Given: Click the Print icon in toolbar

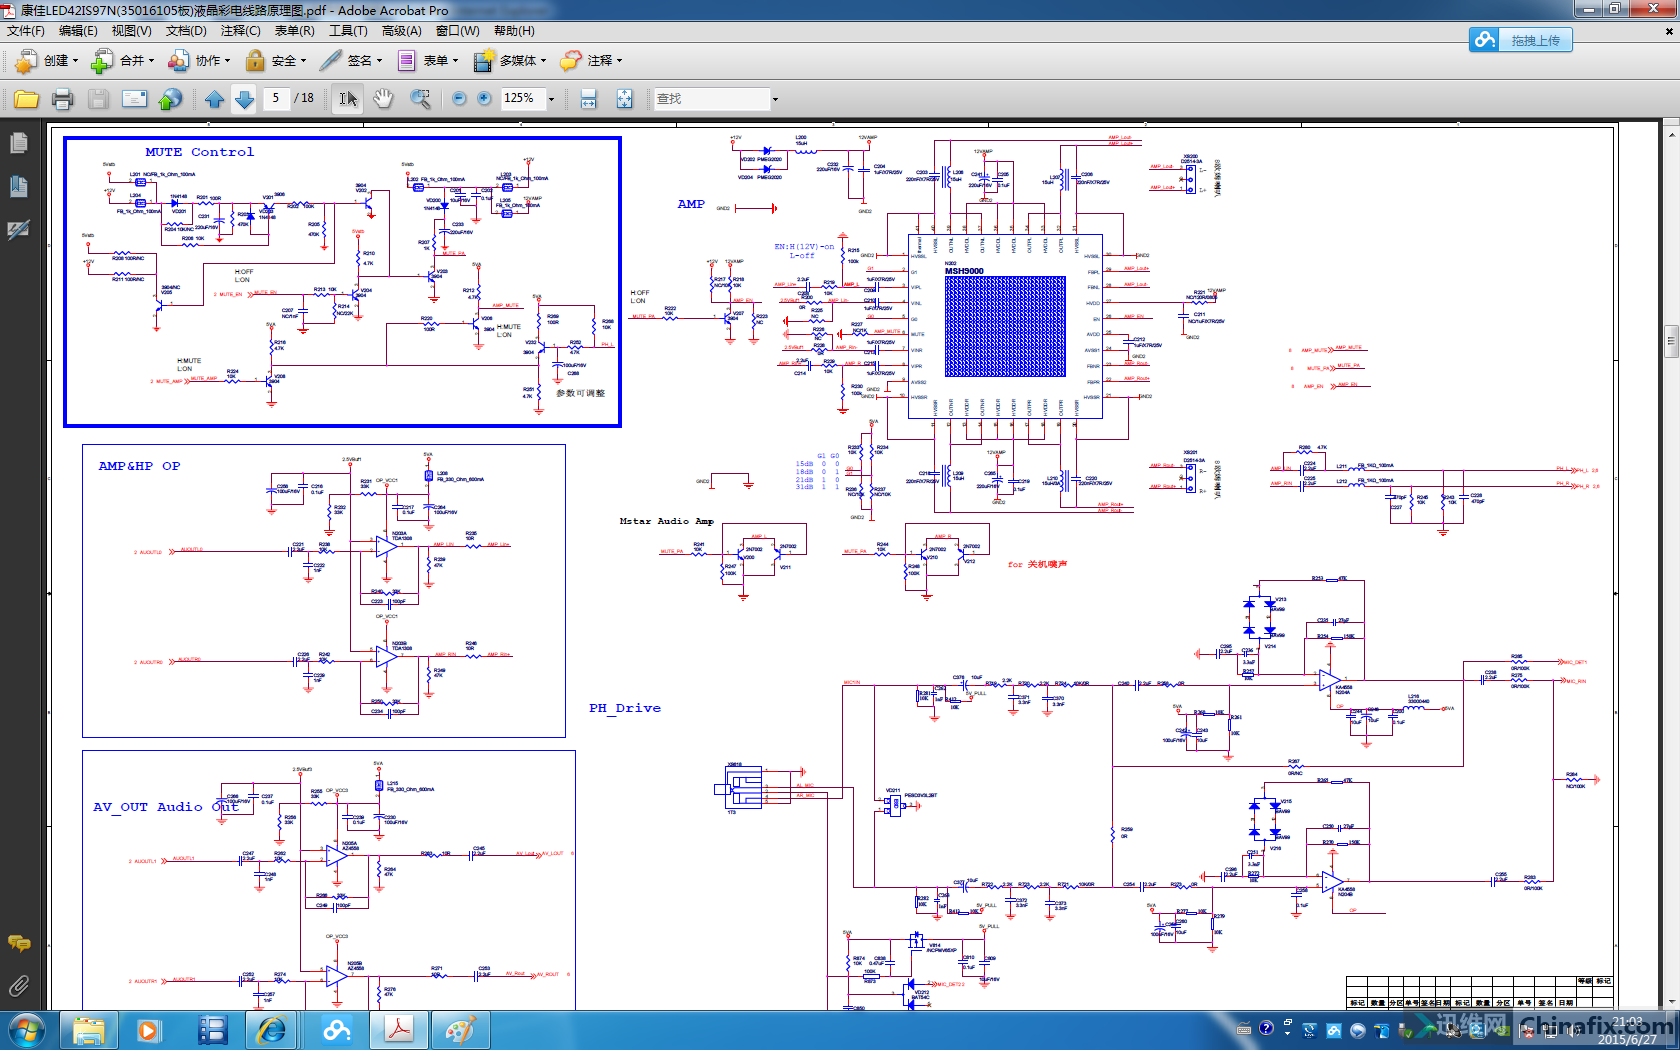Looking at the screenshot, I should tap(62, 99).
